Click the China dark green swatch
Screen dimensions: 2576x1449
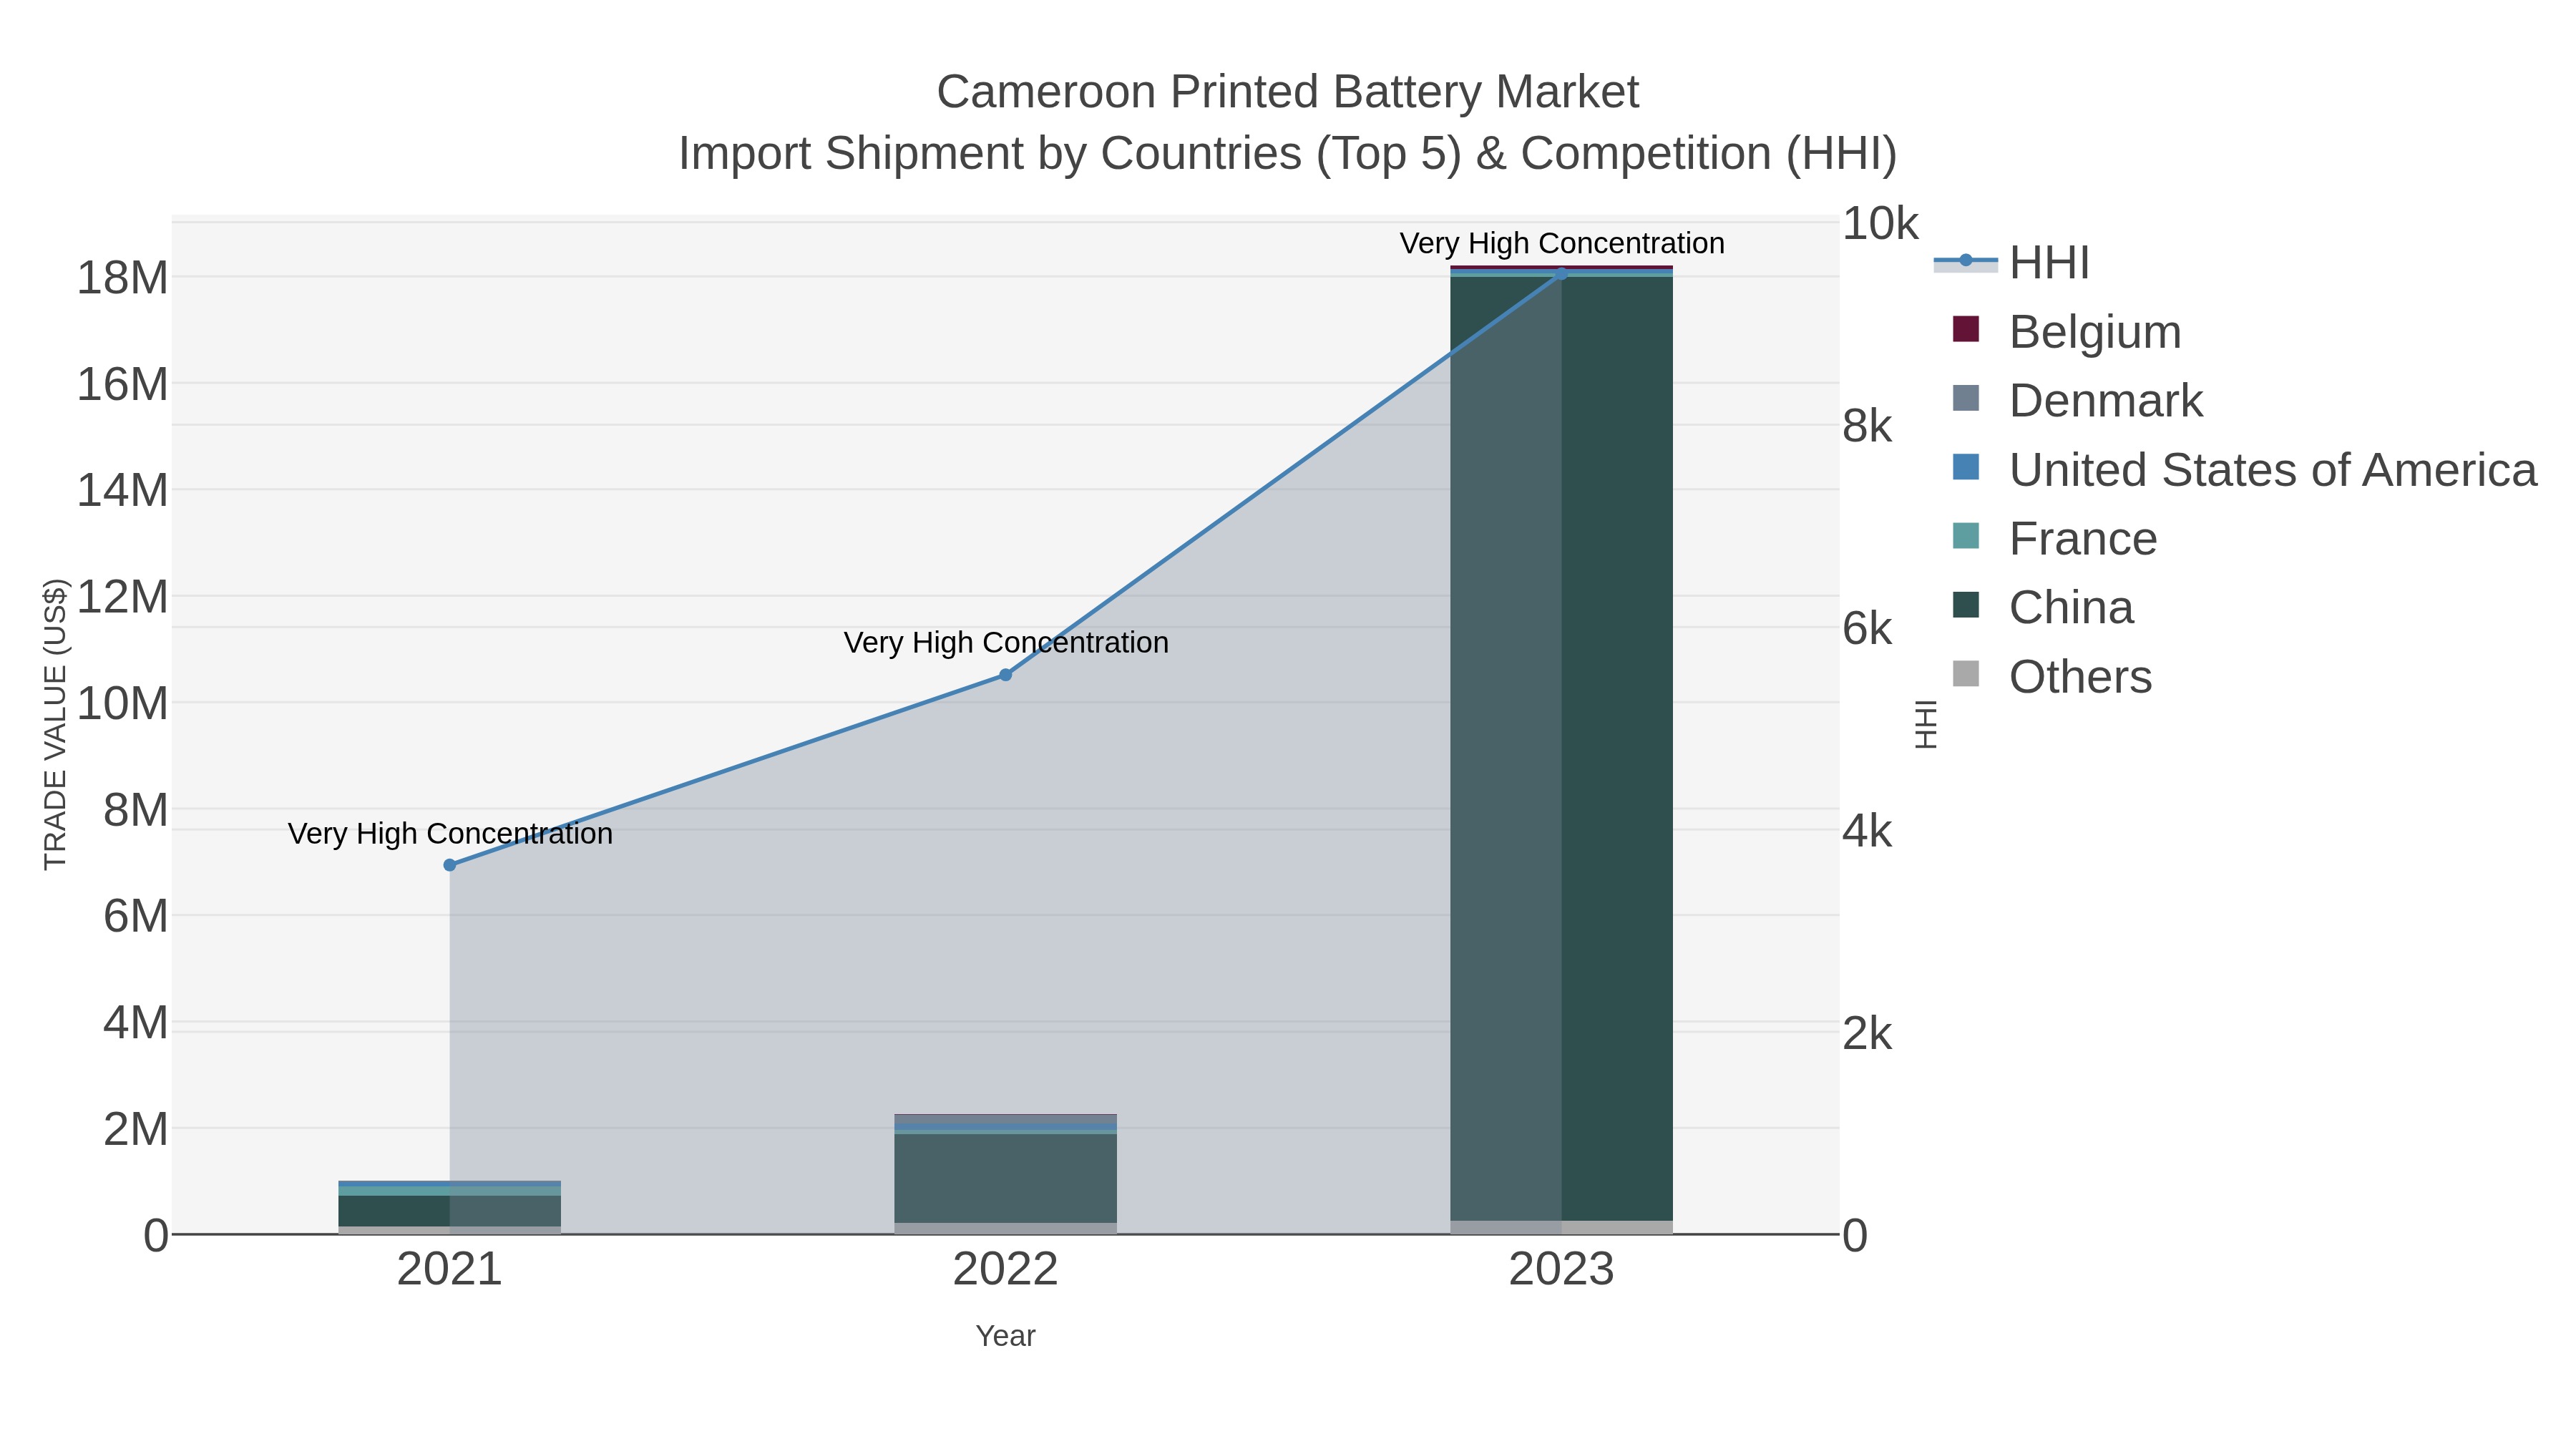coord(1966,605)
